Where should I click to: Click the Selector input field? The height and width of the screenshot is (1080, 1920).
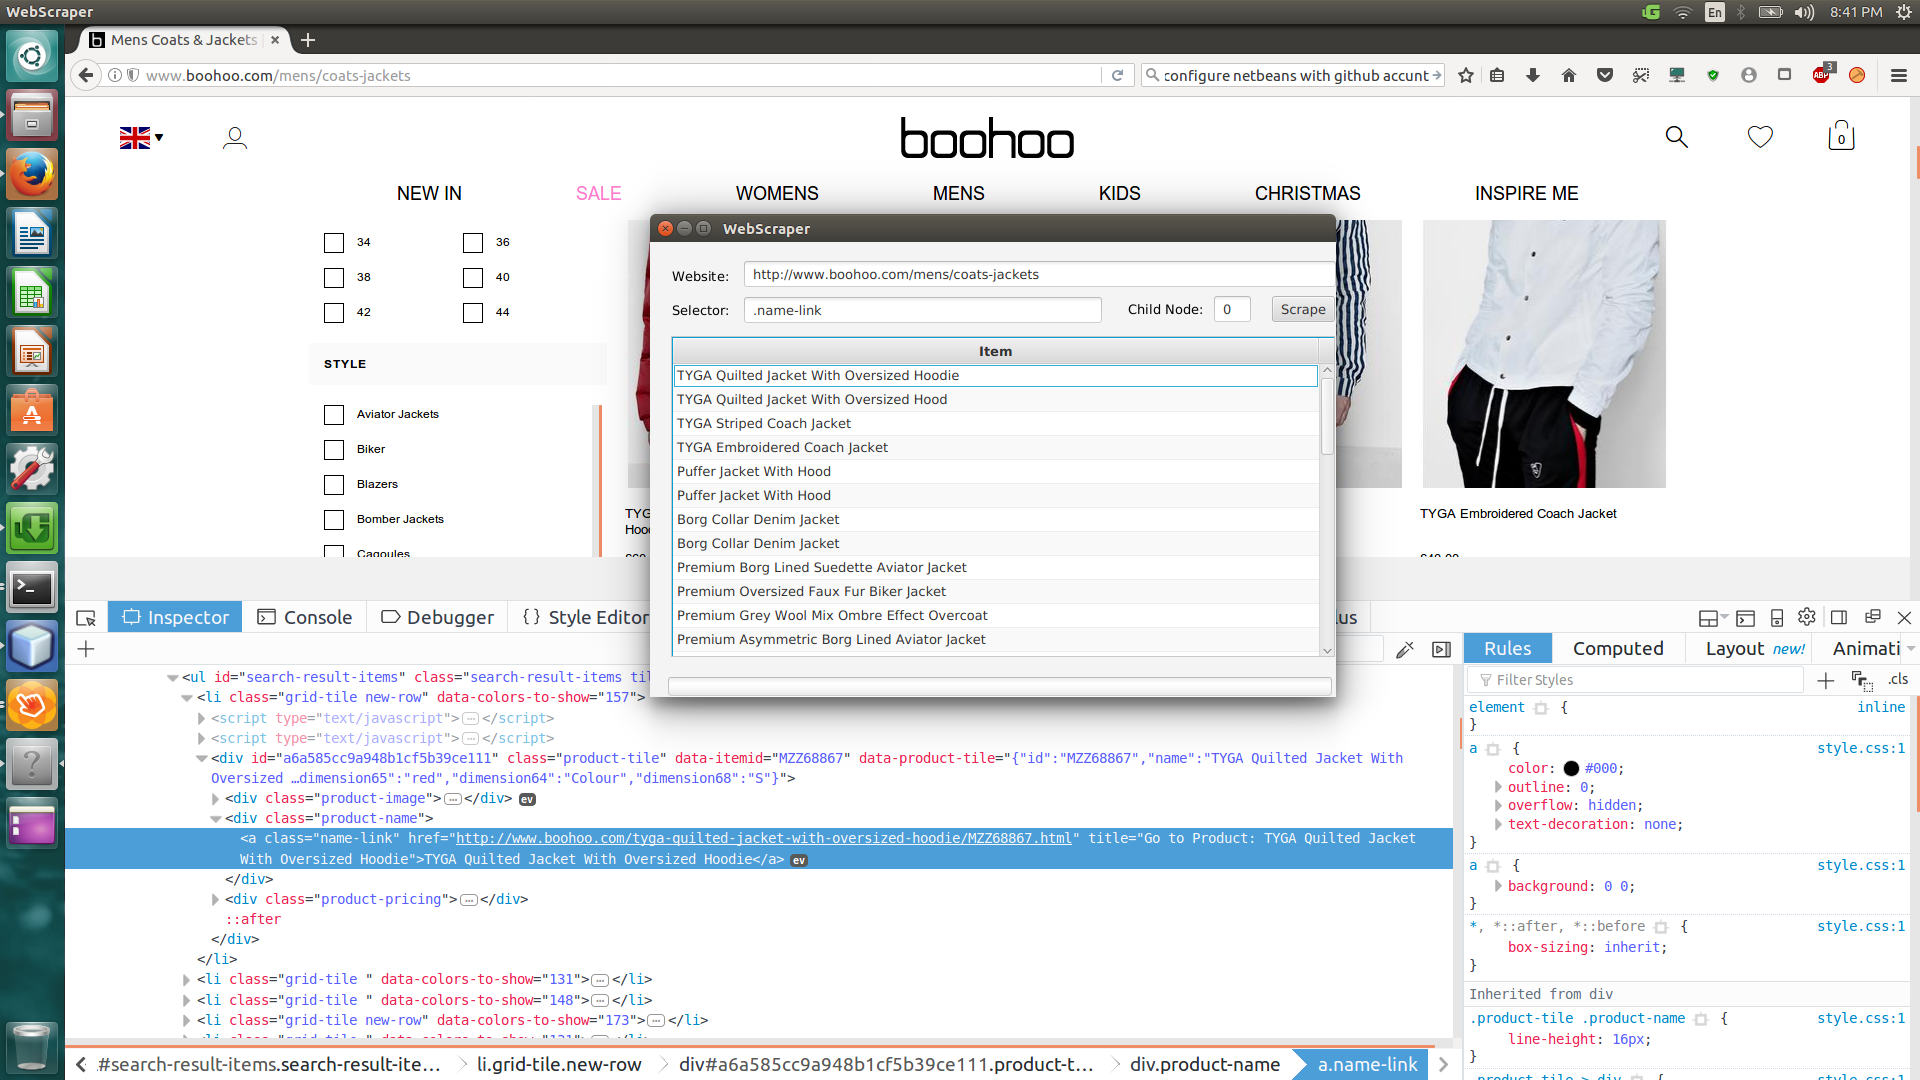pyautogui.click(x=921, y=311)
